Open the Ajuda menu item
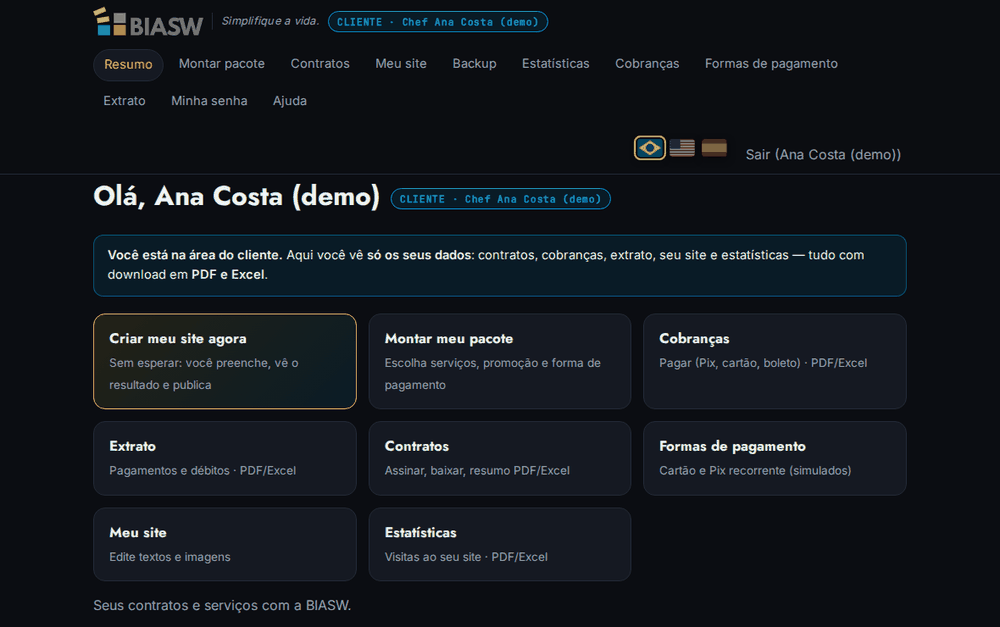Image resolution: width=1000 pixels, height=627 pixels. click(290, 101)
